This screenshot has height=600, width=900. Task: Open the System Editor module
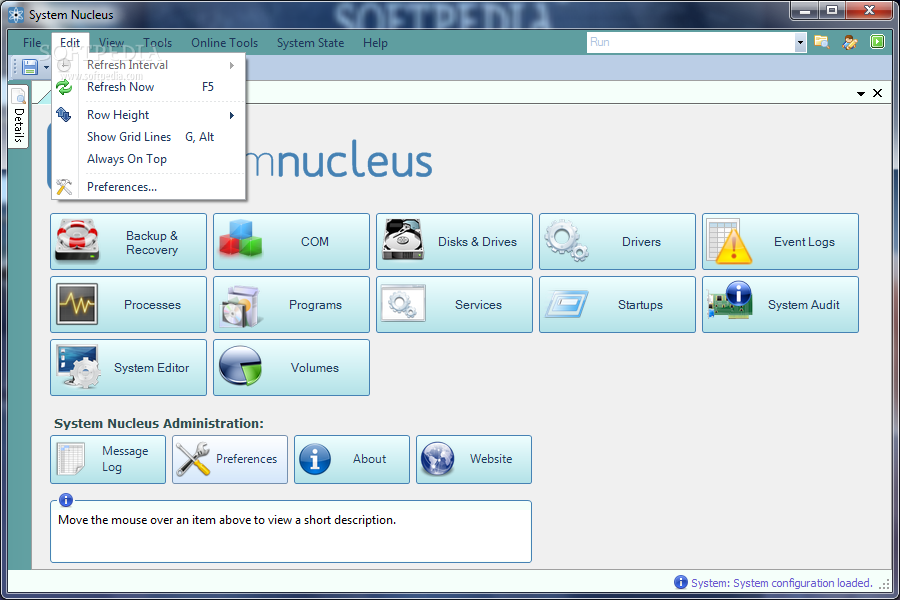[129, 367]
